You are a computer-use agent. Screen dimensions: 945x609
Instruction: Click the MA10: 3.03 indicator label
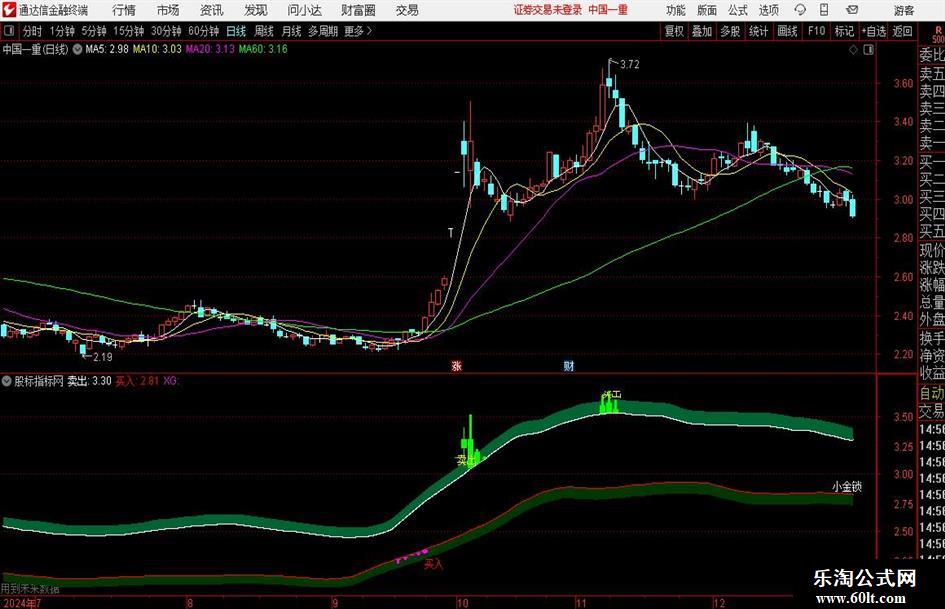[x=157, y=49]
